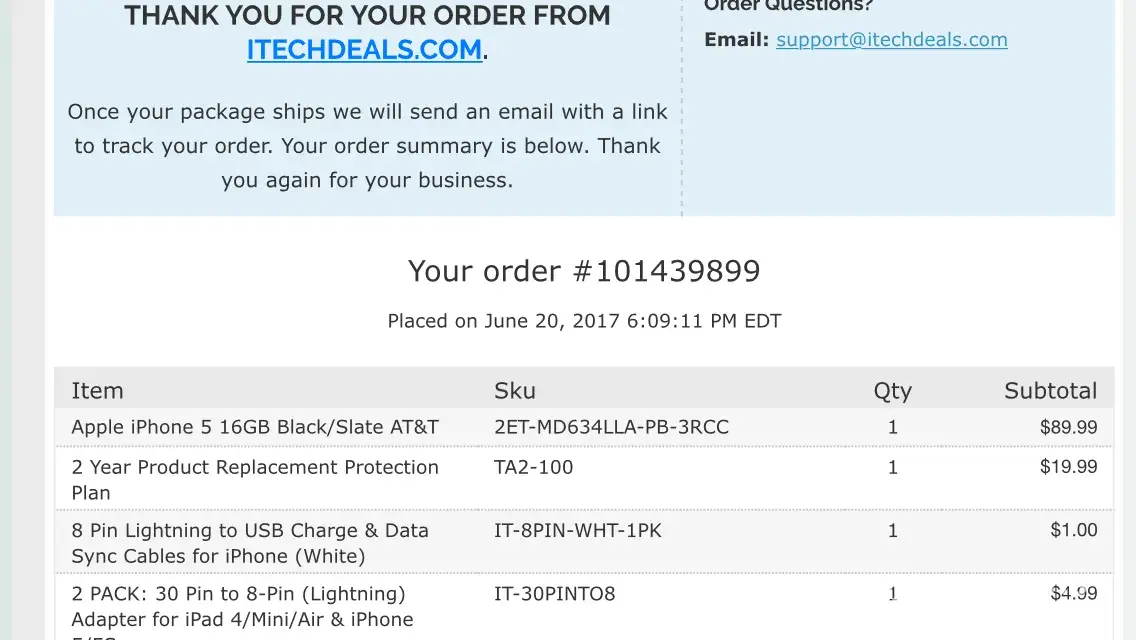Select the Apple iPhone 5 16GB item name

(x=255, y=427)
